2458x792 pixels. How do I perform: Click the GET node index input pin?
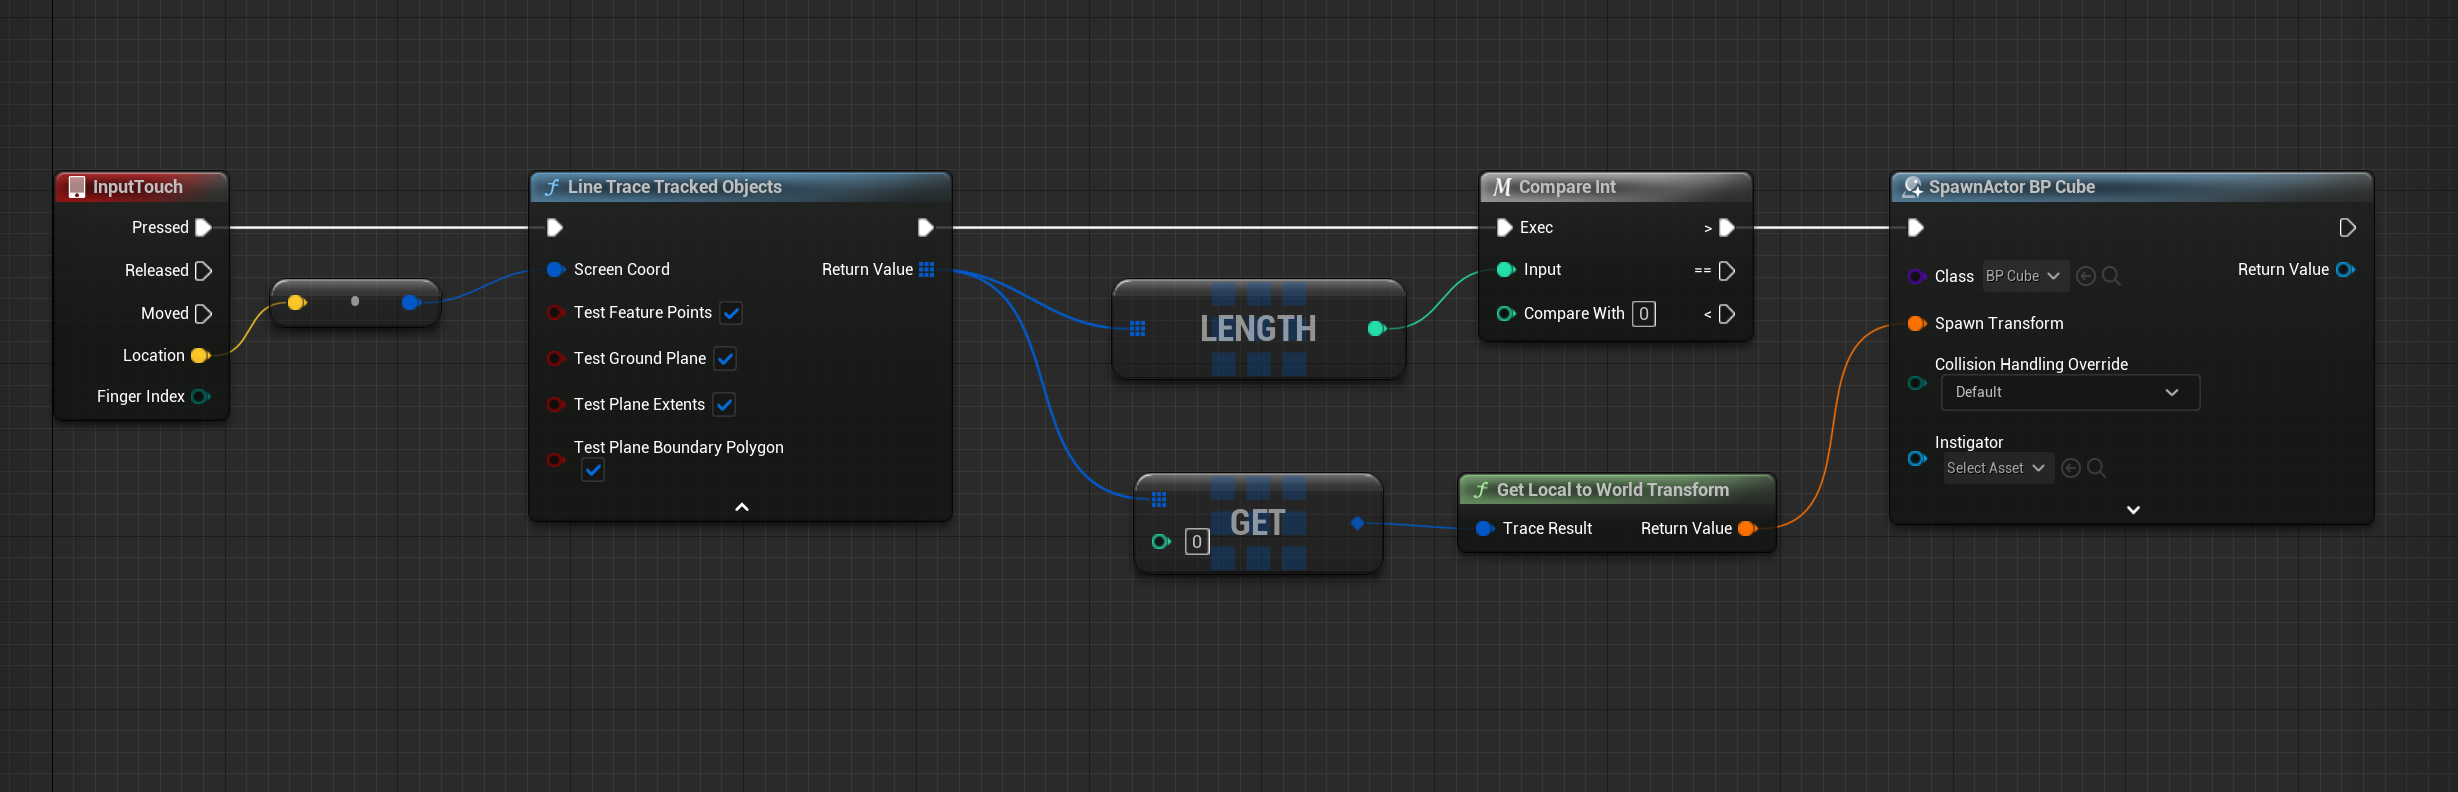pos(1160,541)
